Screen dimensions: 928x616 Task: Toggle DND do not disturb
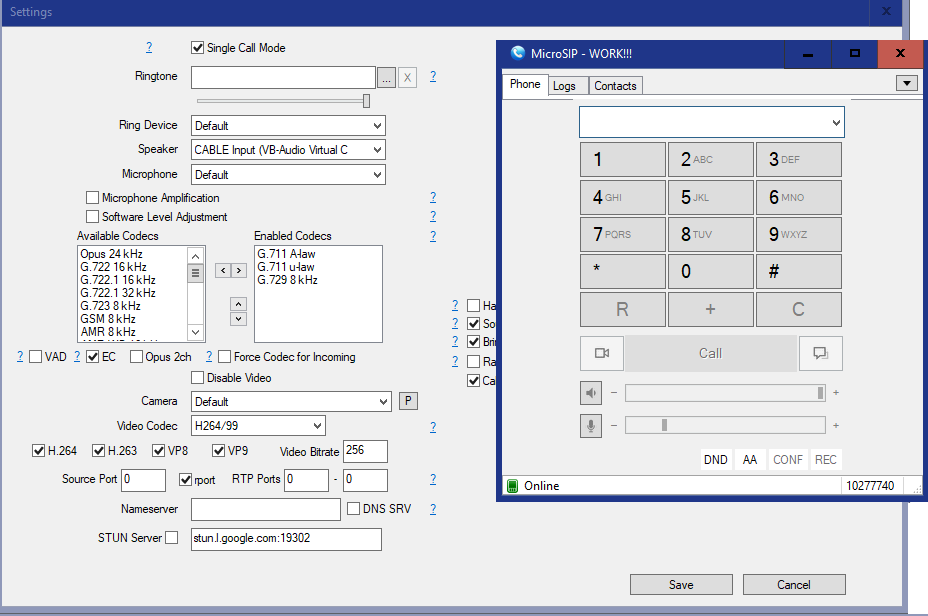coord(716,460)
